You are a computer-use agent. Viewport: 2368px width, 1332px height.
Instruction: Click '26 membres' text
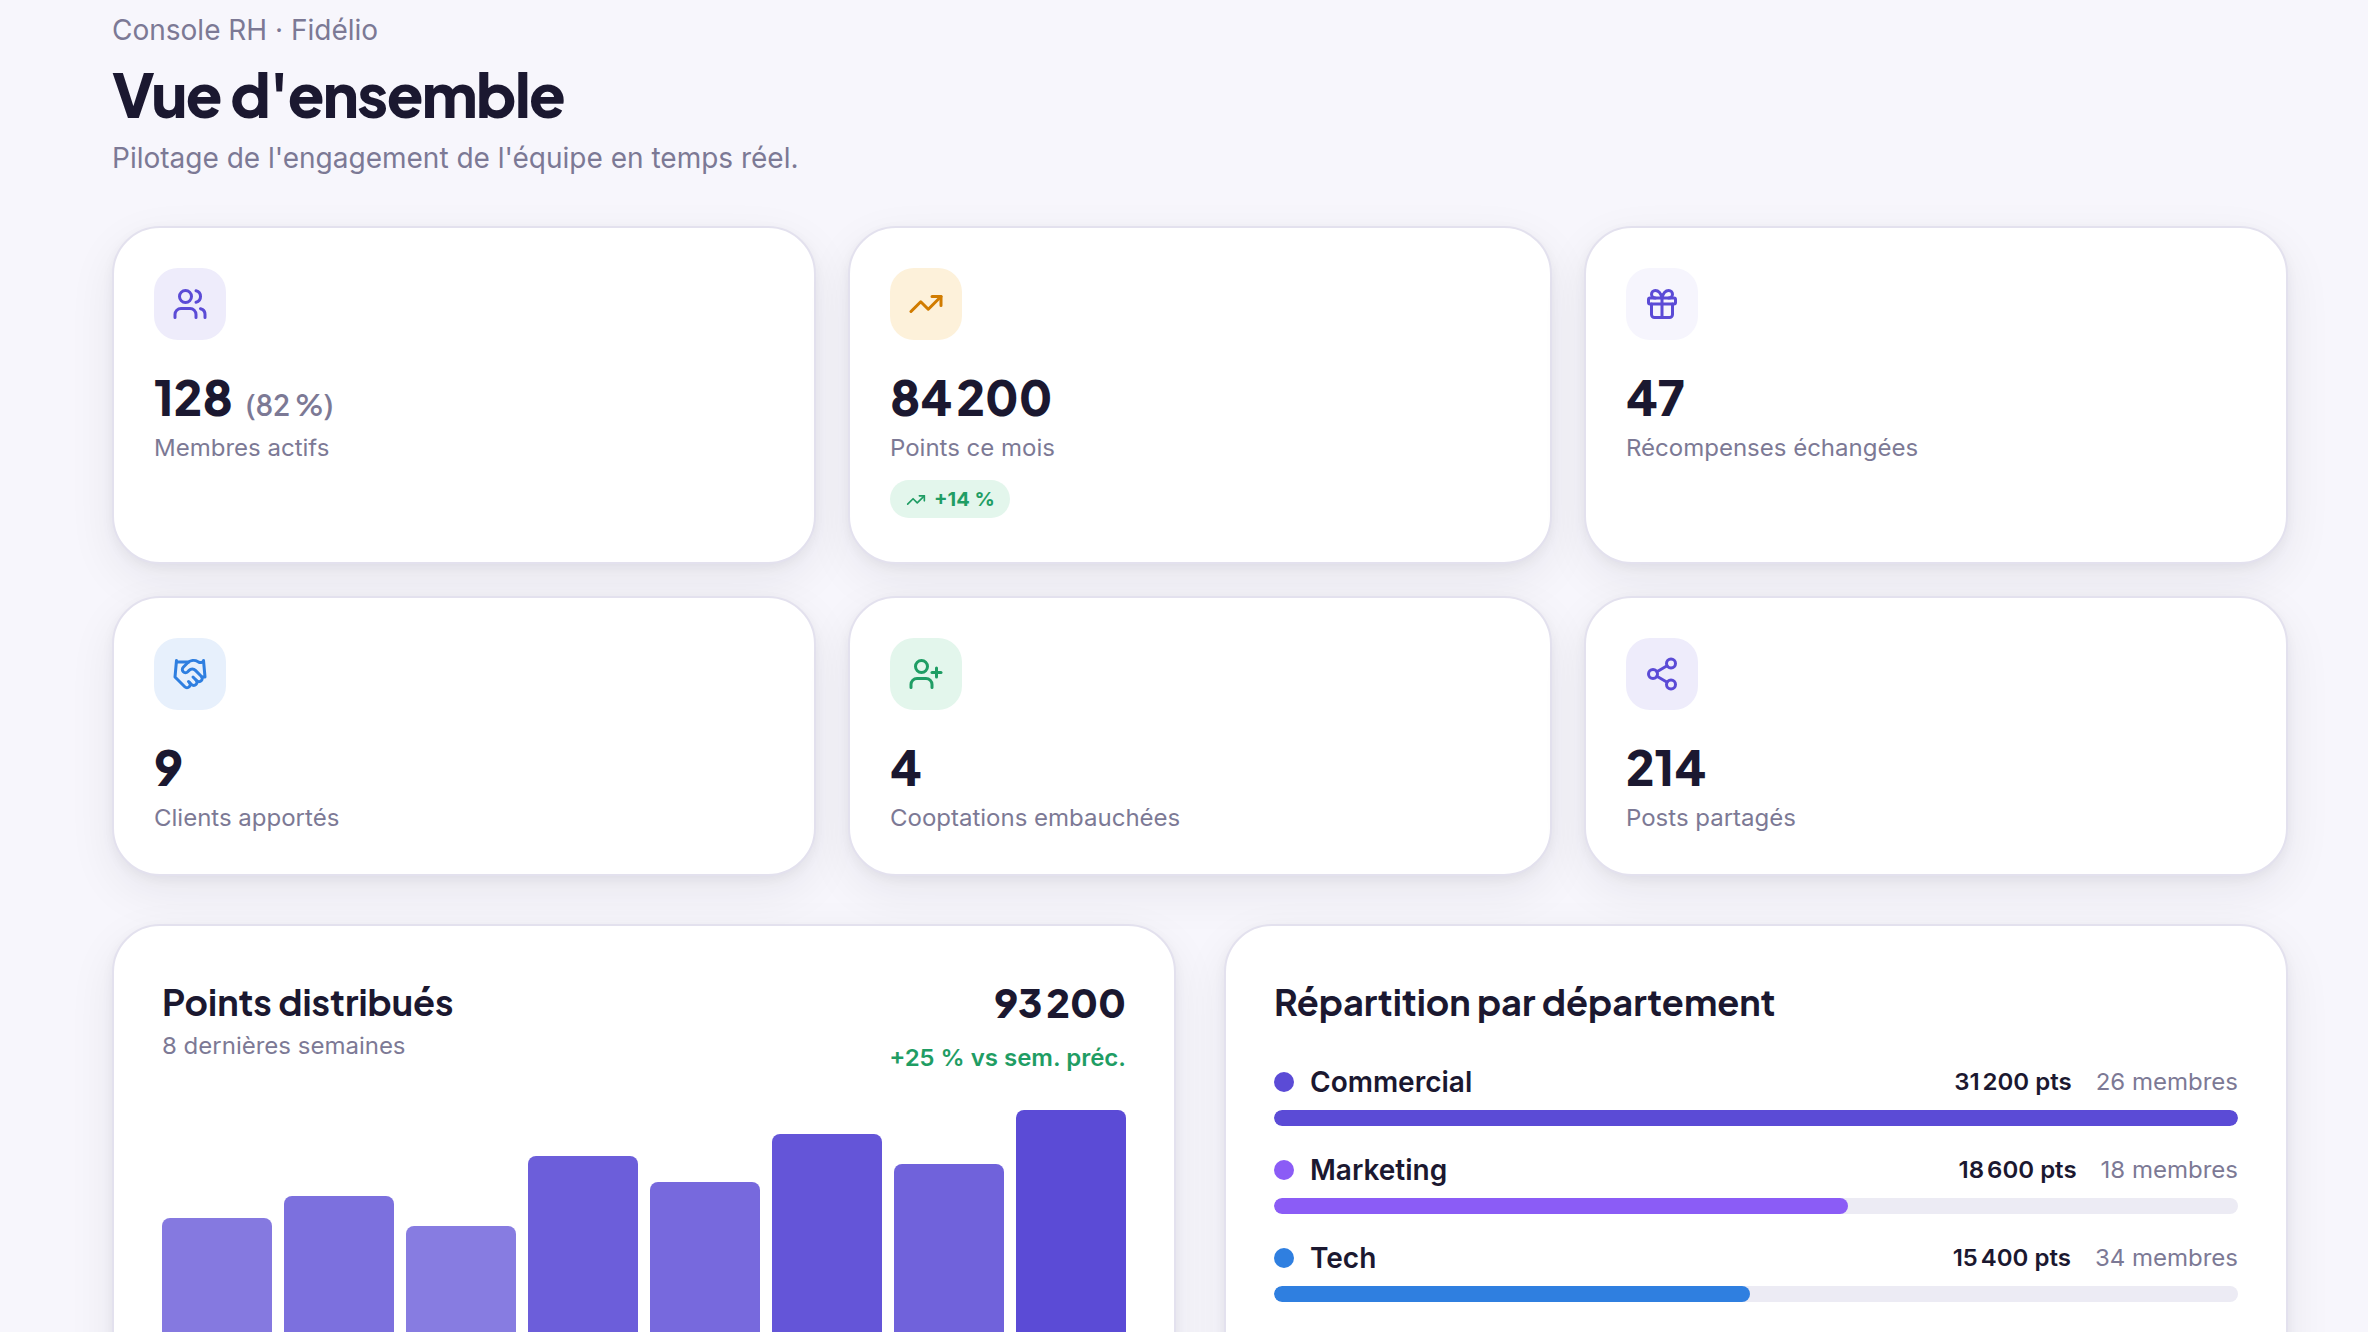click(2167, 1082)
